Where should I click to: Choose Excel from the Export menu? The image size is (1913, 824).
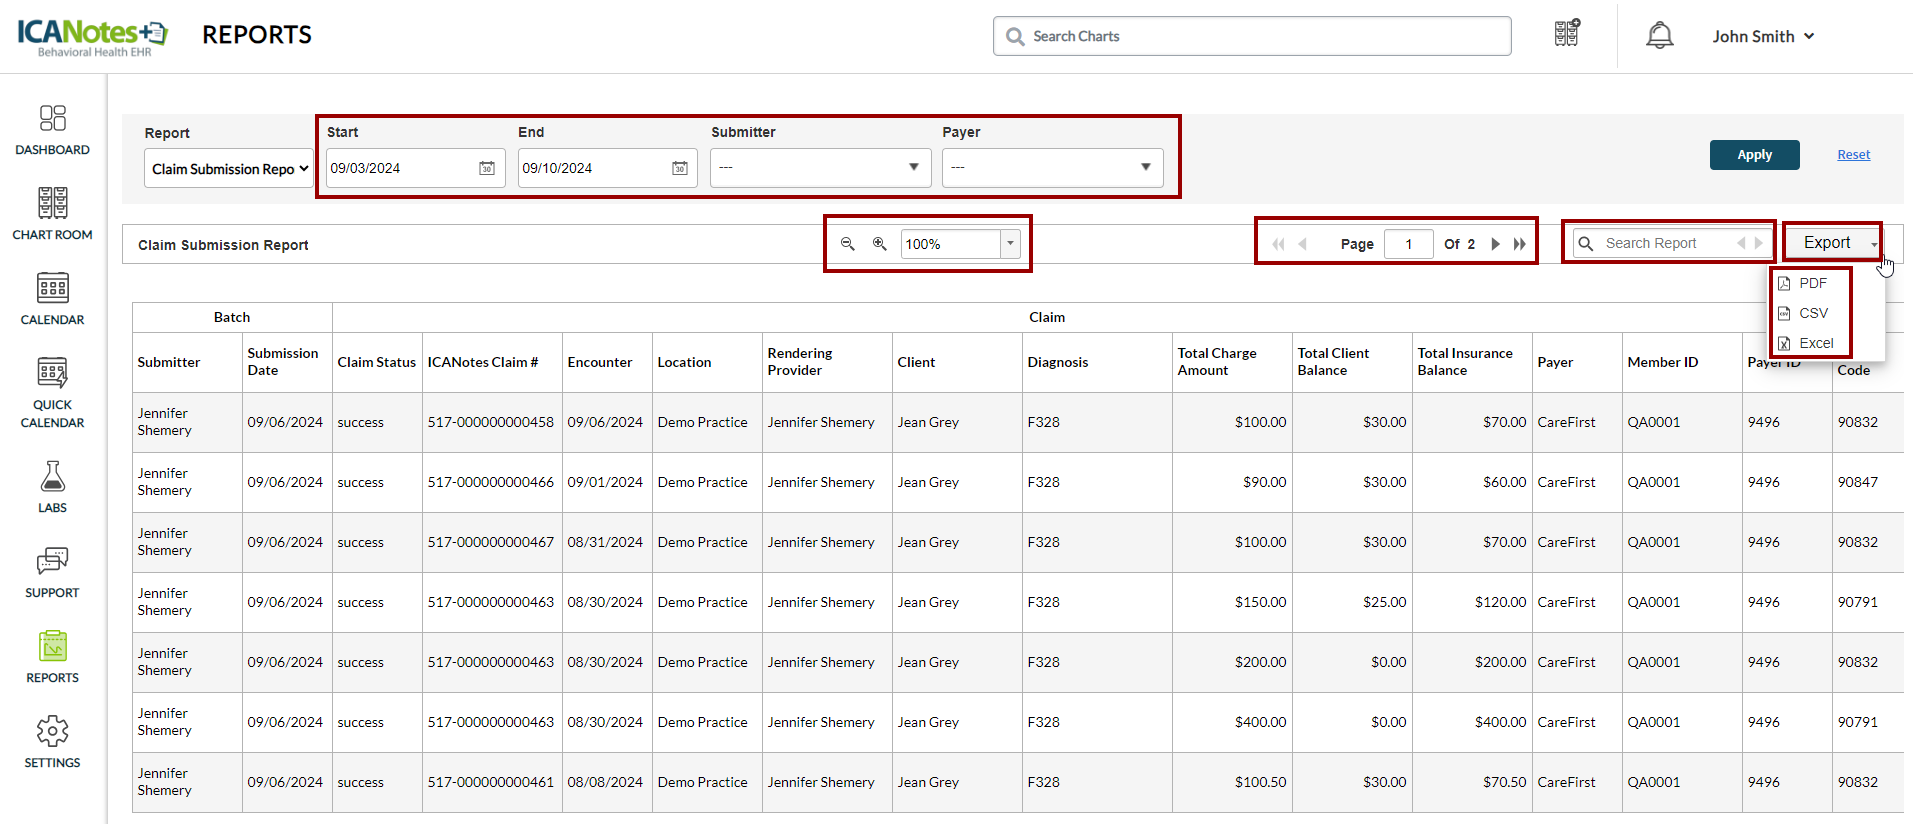point(1815,343)
